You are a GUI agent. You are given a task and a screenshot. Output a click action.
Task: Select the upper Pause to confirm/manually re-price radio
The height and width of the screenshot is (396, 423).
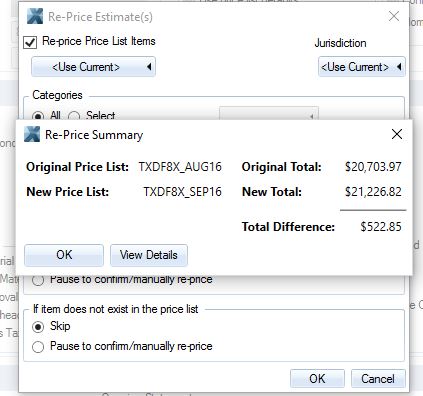(38, 280)
